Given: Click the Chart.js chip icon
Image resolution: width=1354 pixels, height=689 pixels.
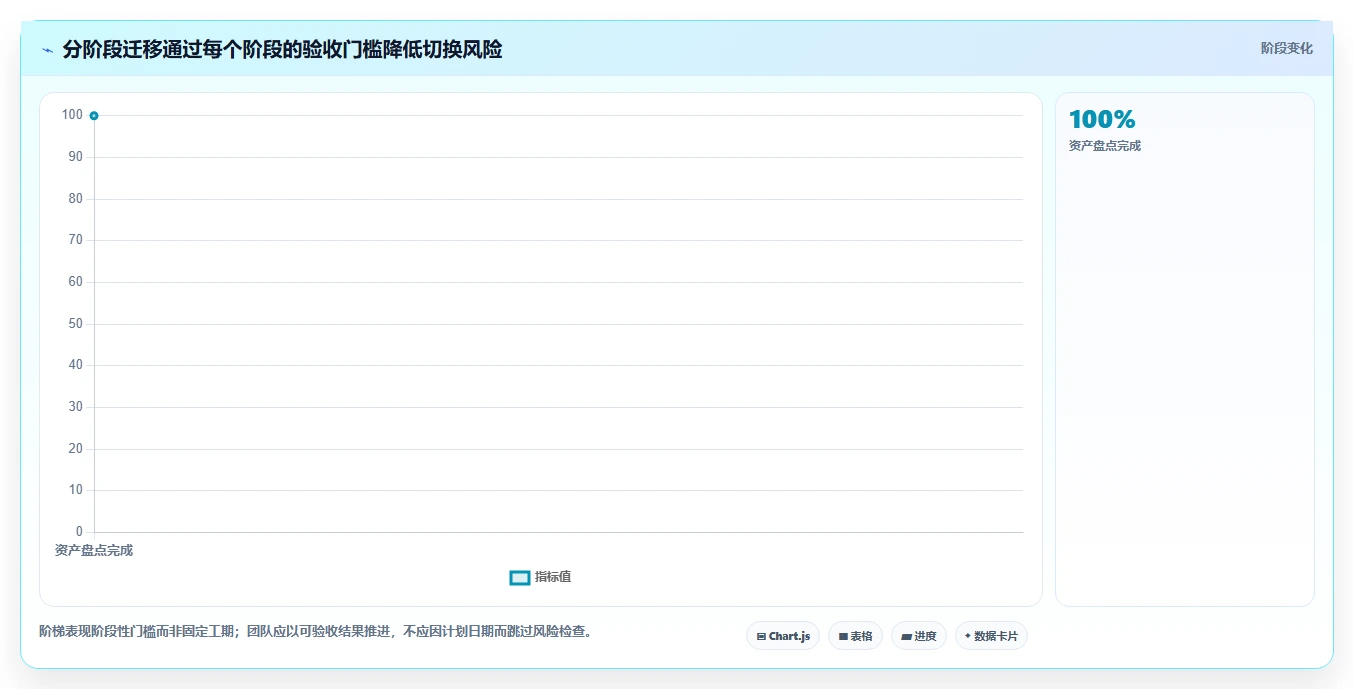Looking at the screenshot, I should (761, 637).
